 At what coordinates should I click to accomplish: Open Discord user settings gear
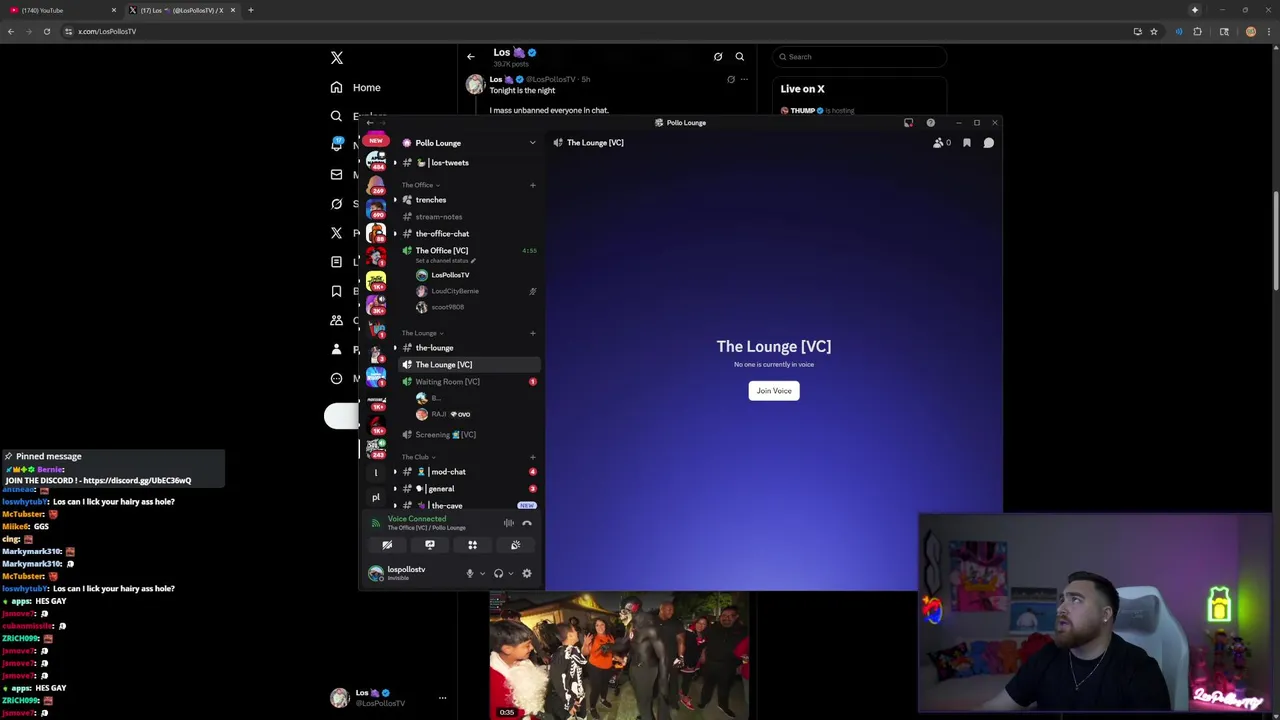pyautogui.click(x=527, y=573)
